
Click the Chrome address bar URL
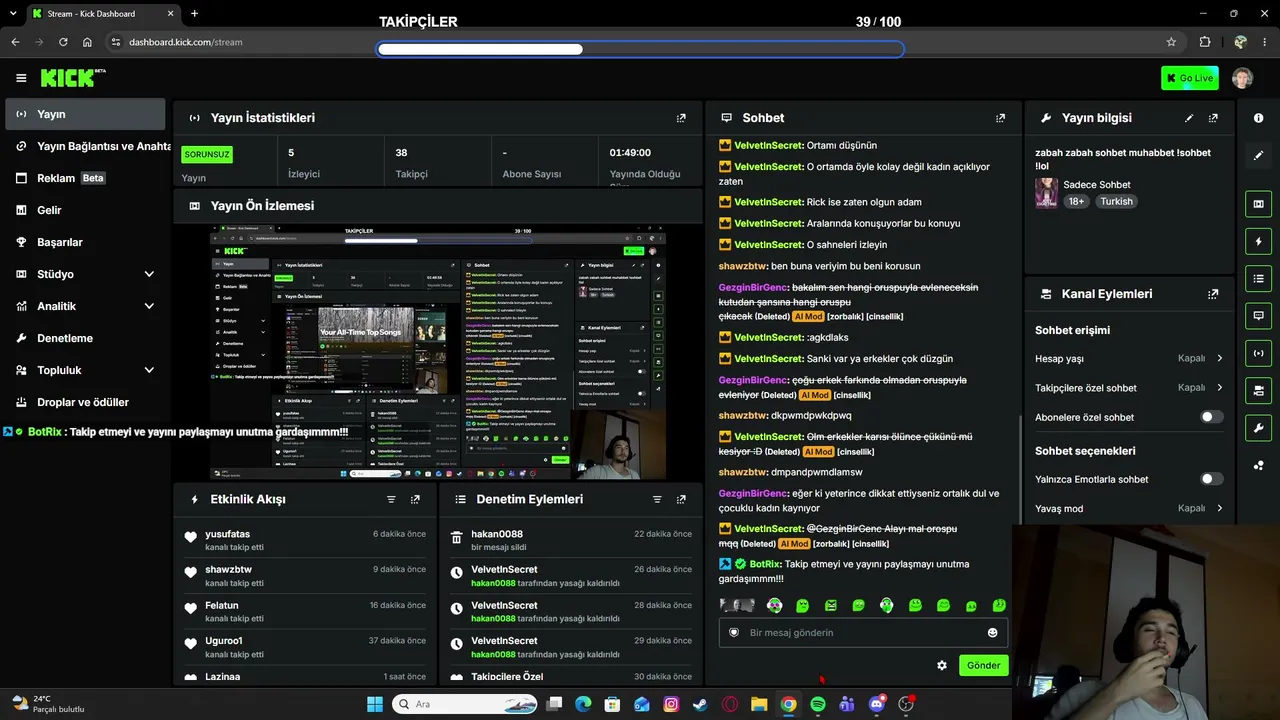185,42
